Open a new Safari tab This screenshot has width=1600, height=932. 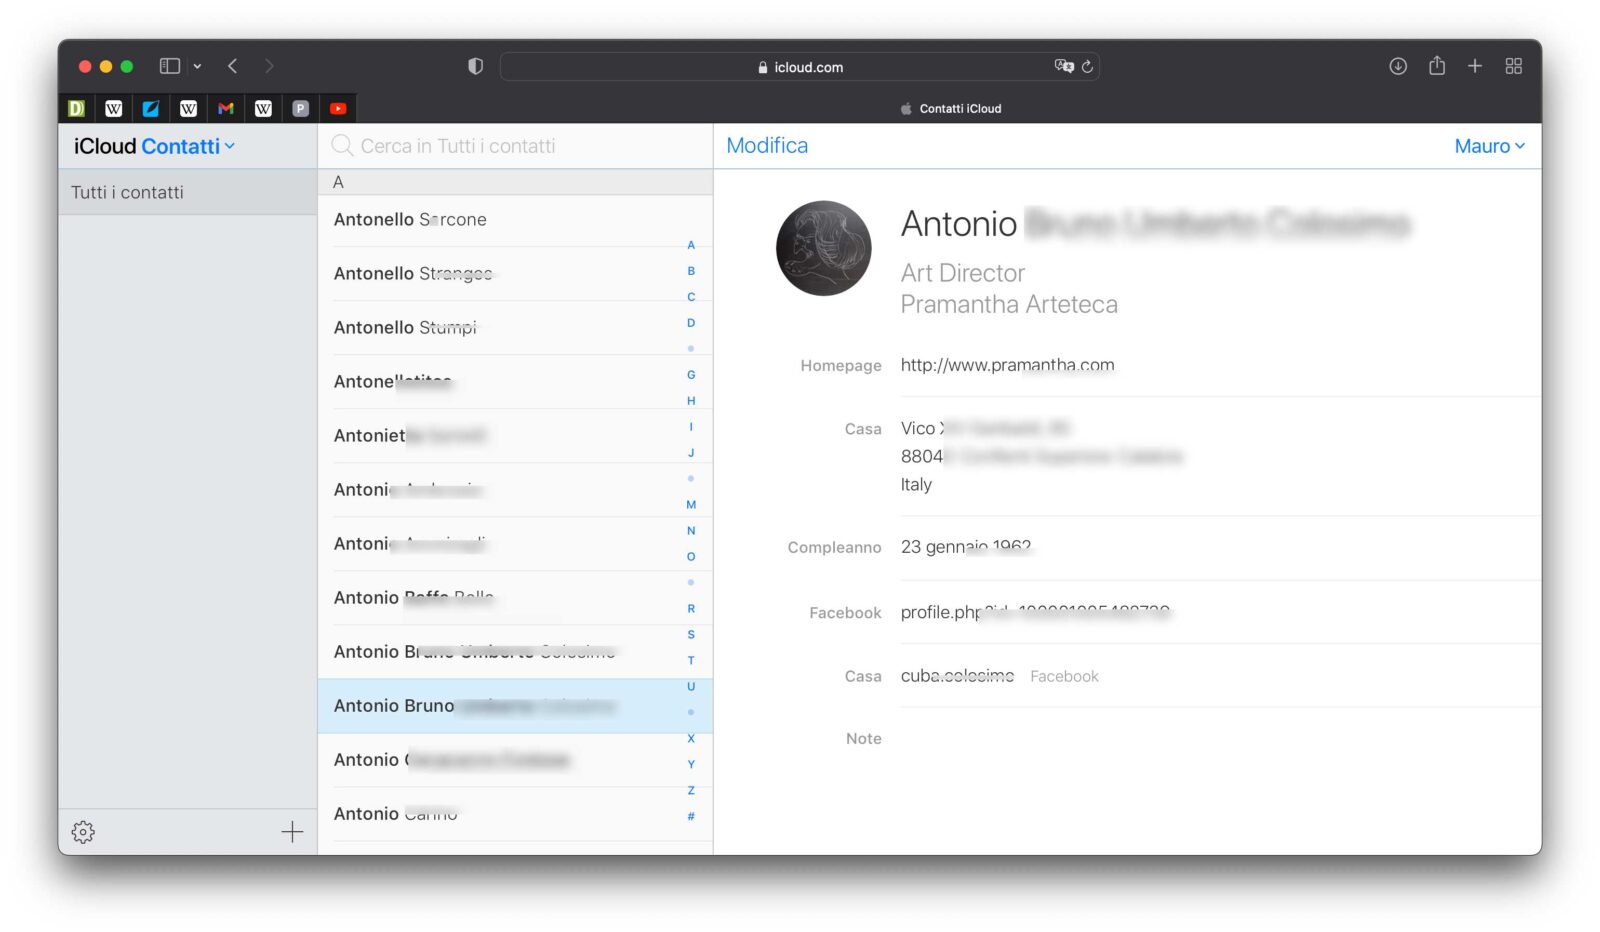coord(1475,66)
